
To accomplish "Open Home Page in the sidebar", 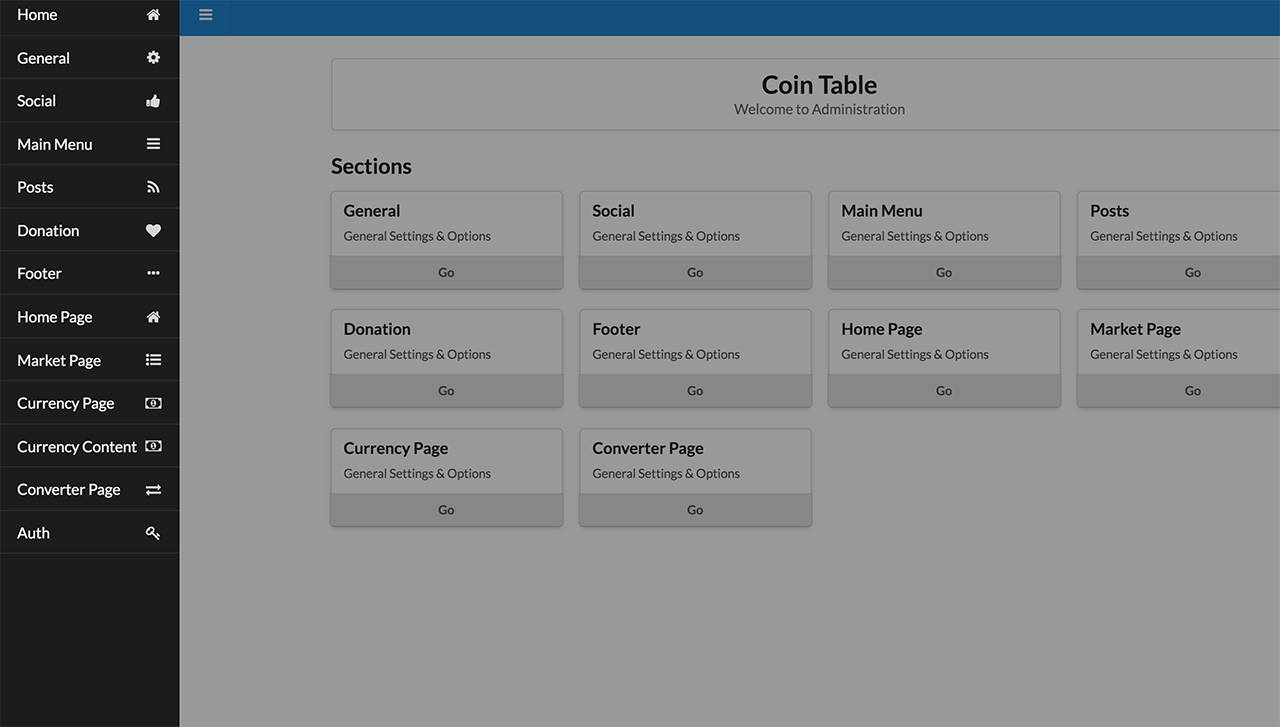I will 55,317.
